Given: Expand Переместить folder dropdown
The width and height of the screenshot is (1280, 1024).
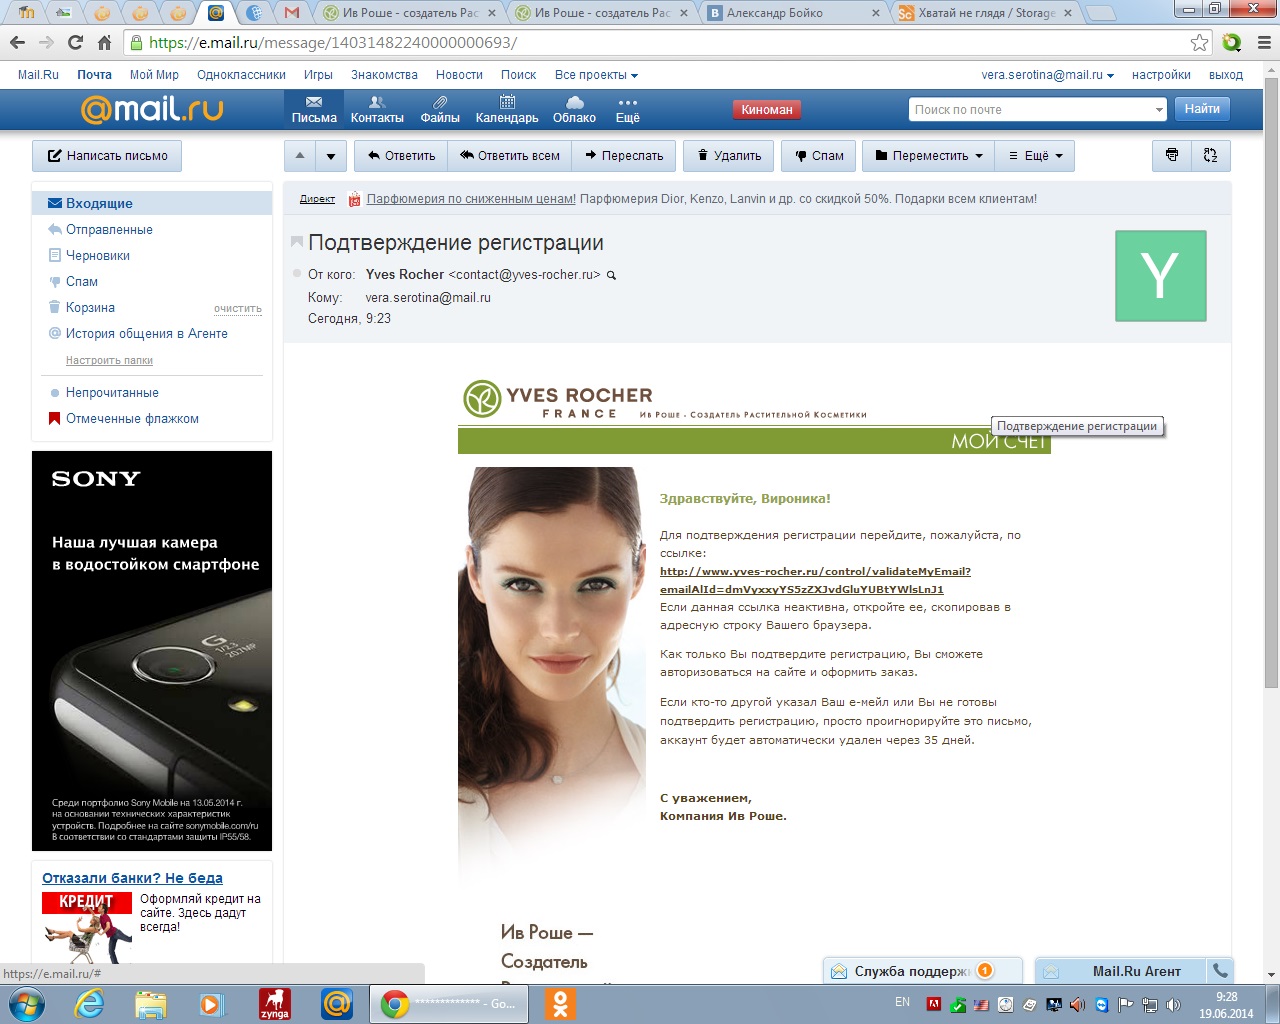Looking at the screenshot, I should (929, 155).
